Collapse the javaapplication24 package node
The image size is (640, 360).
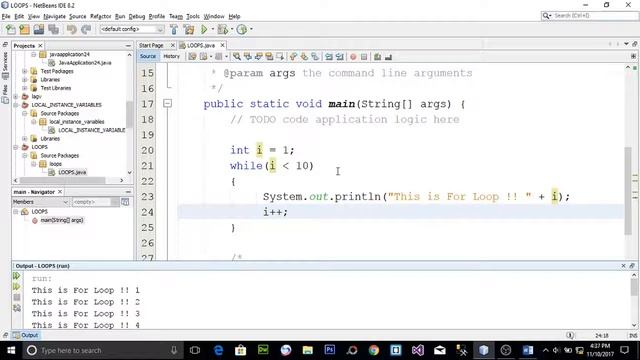(x=34, y=54)
